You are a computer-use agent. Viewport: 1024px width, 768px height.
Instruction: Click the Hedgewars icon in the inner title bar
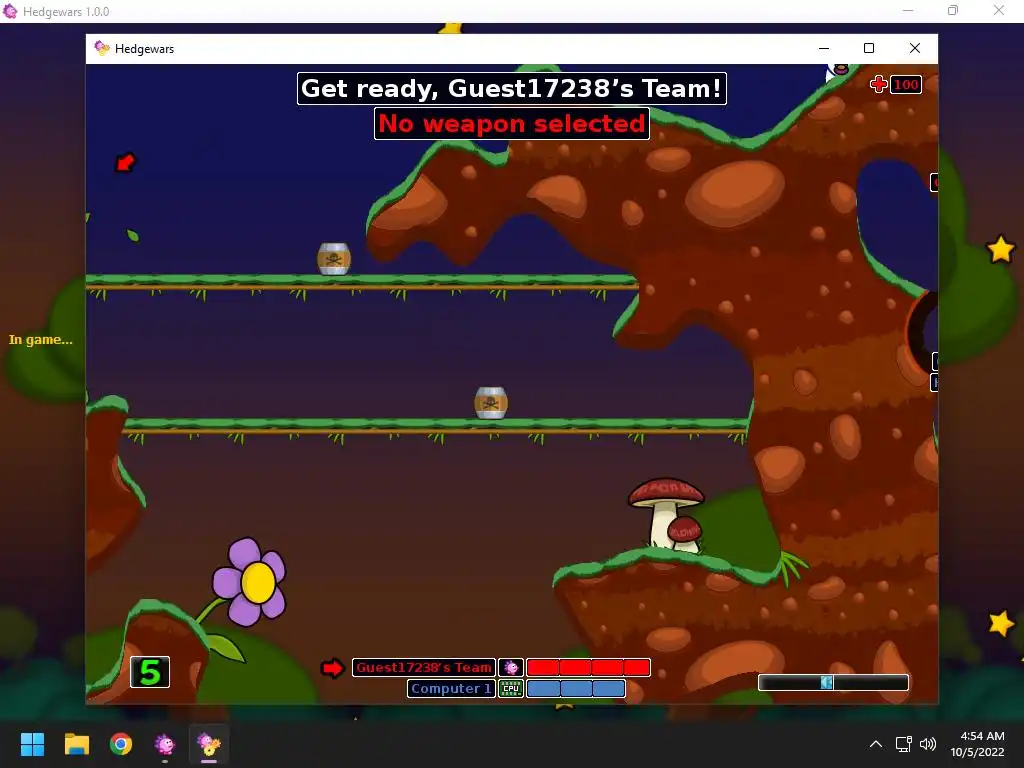pos(102,48)
